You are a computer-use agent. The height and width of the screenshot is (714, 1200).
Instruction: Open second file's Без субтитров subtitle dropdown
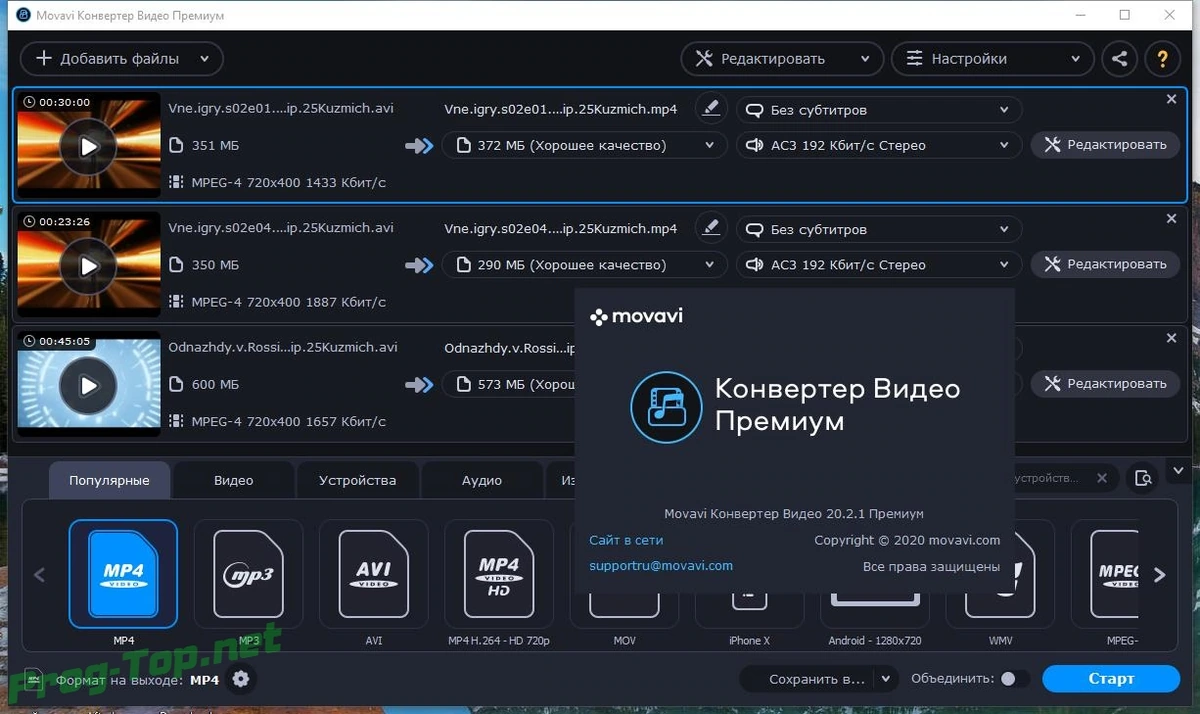(880, 229)
